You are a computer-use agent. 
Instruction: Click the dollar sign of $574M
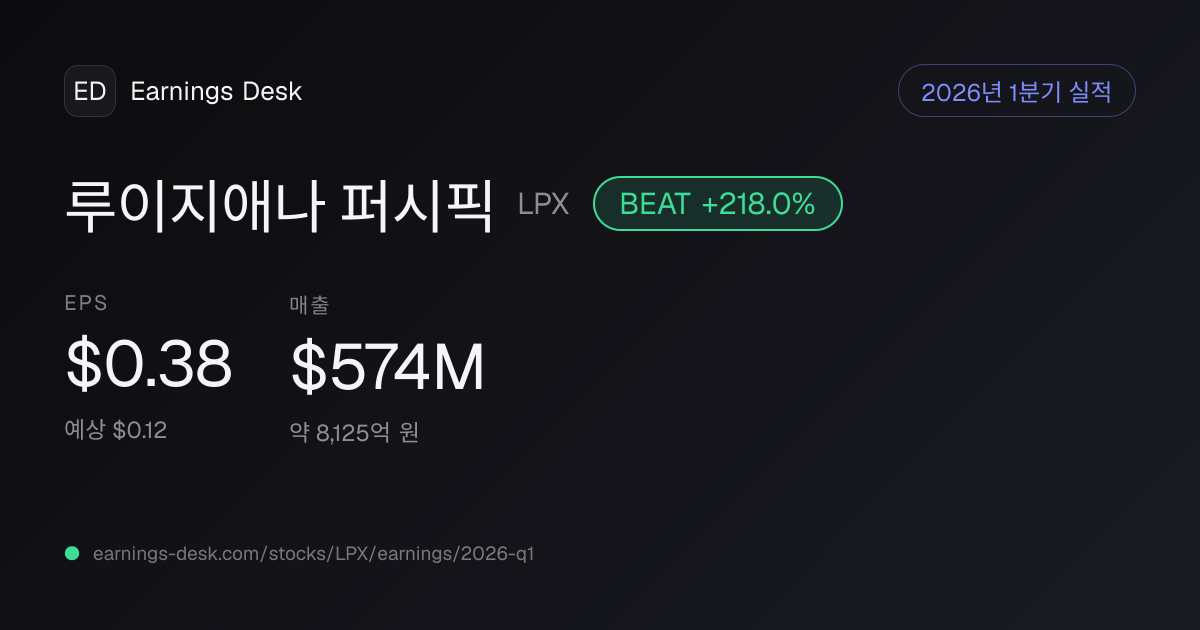pyautogui.click(x=307, y=367)
